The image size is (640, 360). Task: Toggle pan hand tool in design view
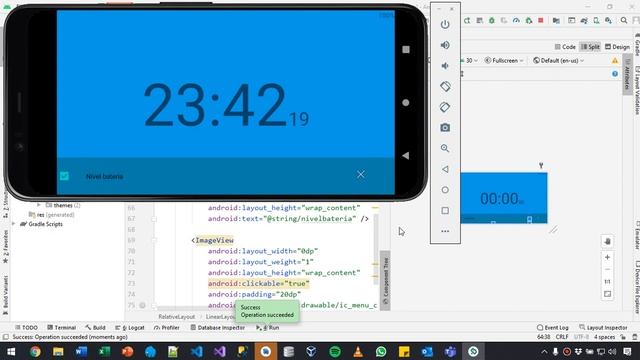pyautogui.click(x=607, y=241)
